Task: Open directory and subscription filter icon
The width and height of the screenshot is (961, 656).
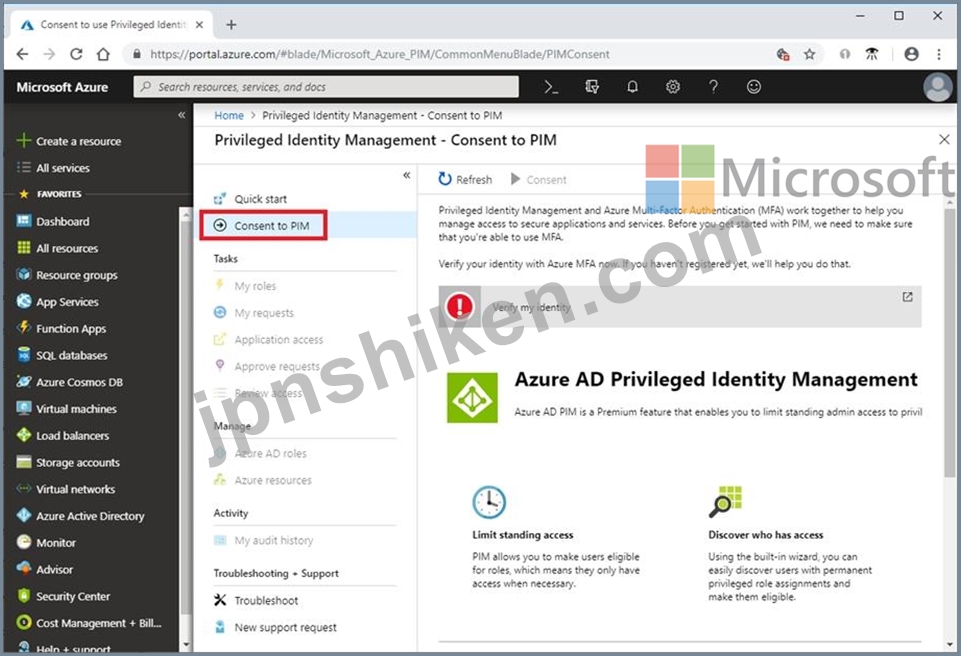Action: click(x=591, y=87)
